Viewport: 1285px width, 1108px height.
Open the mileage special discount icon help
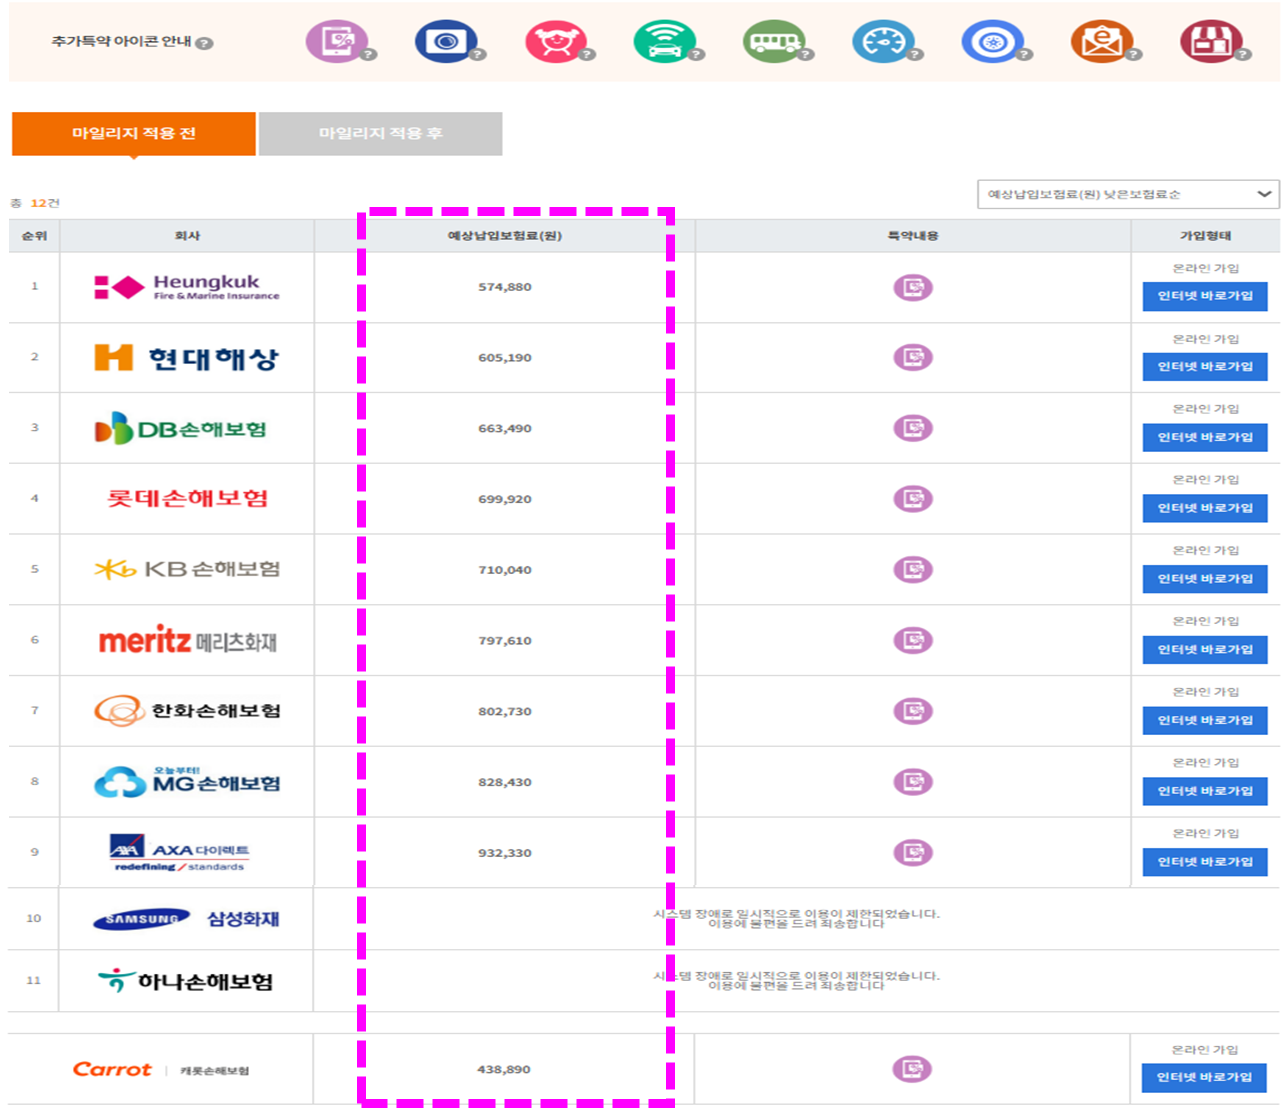click(336, 43)
